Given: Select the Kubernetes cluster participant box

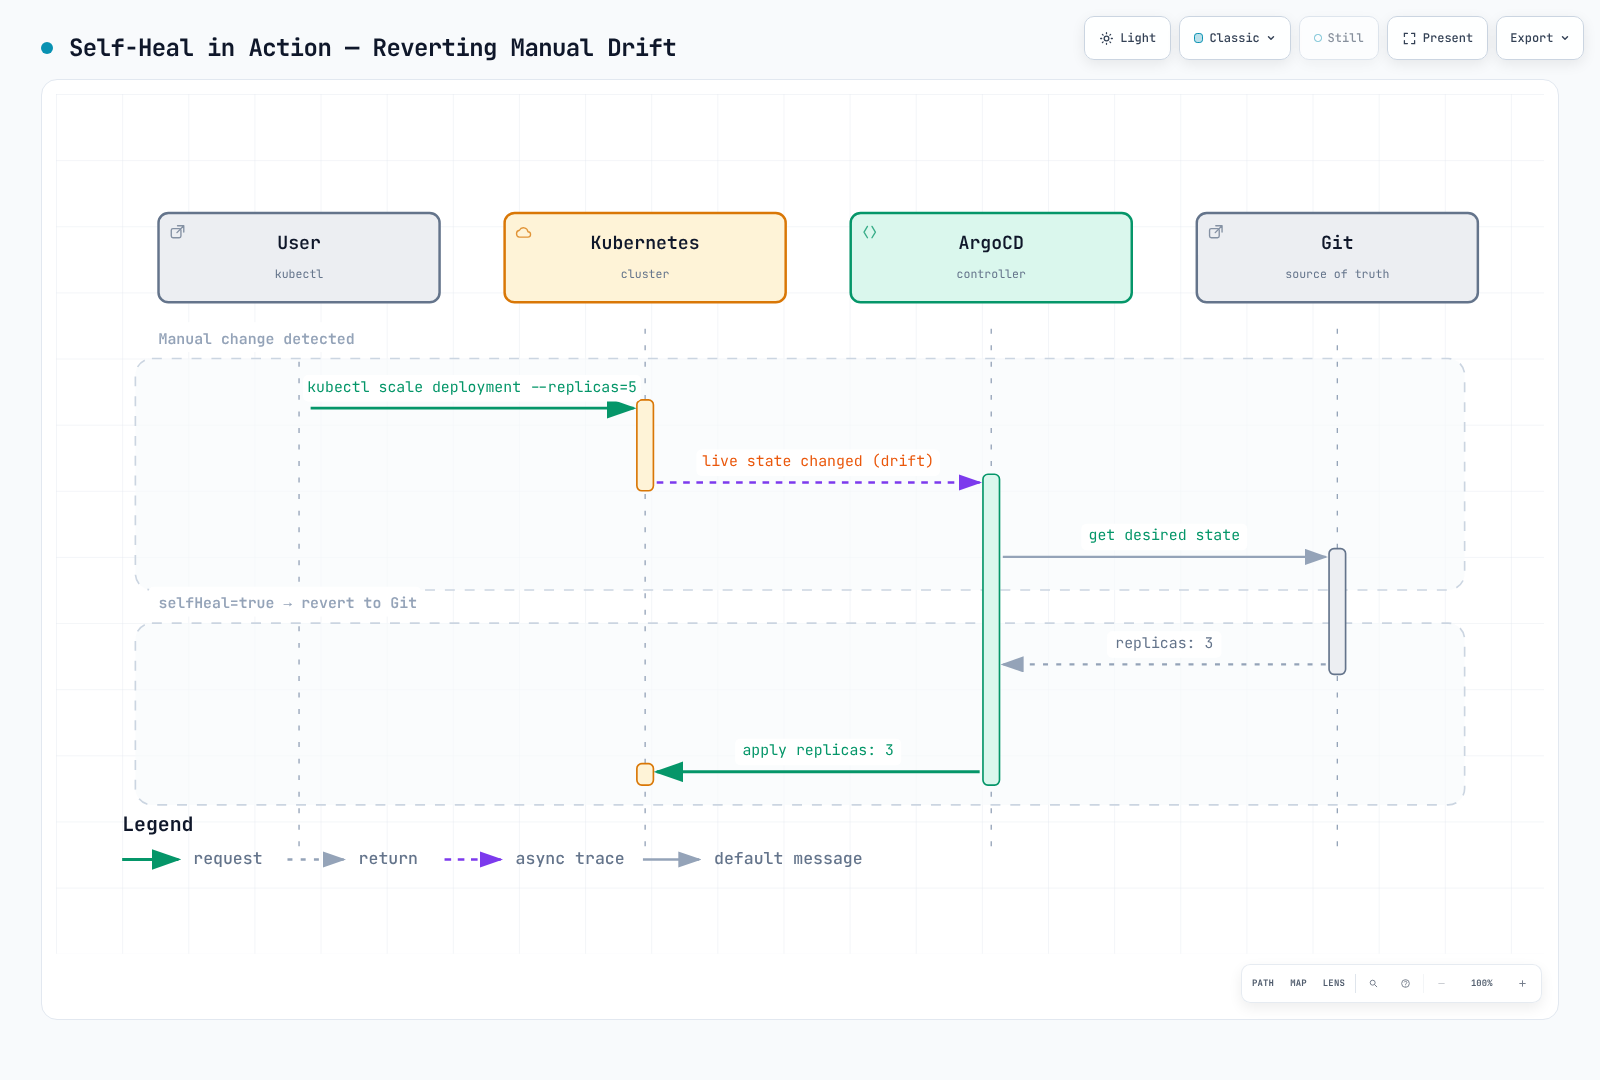Looking at the screenshot, I should (x=645, y=257).
